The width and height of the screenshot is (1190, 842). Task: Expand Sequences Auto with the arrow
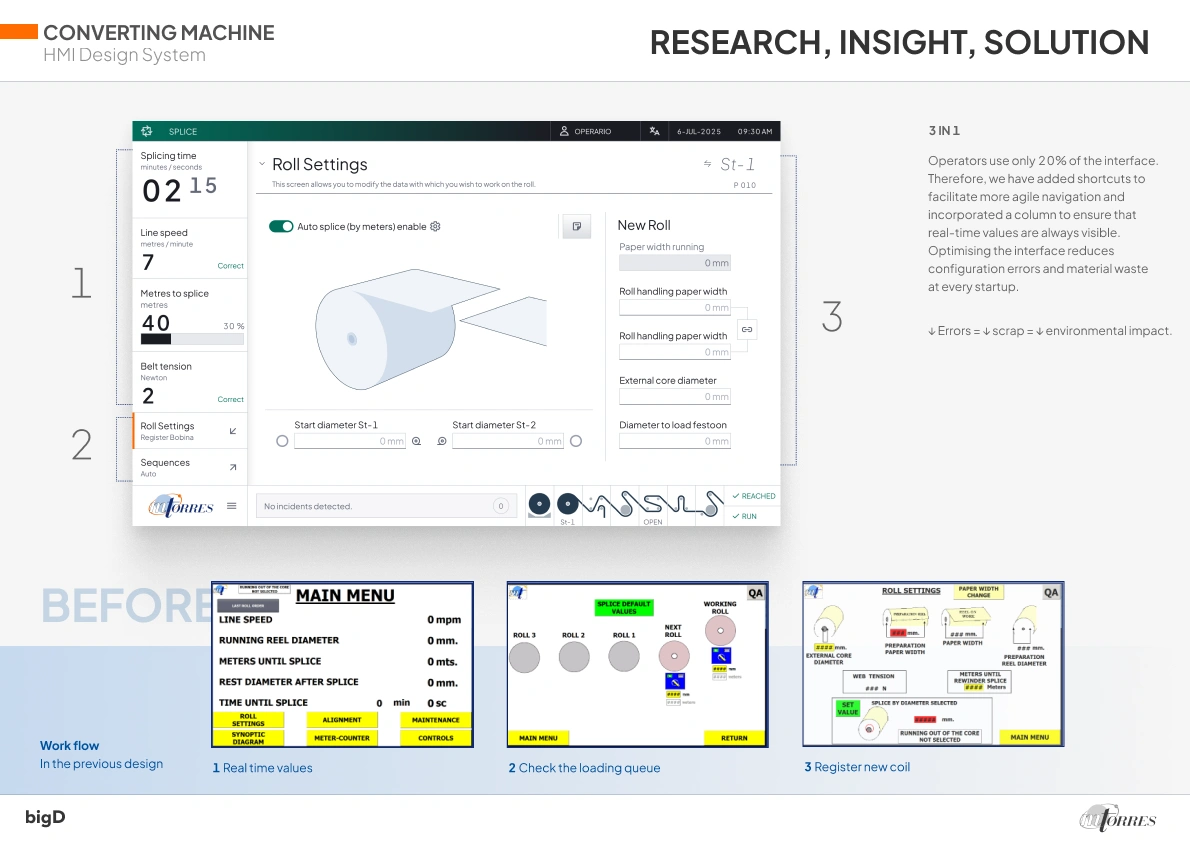point(233,467)
